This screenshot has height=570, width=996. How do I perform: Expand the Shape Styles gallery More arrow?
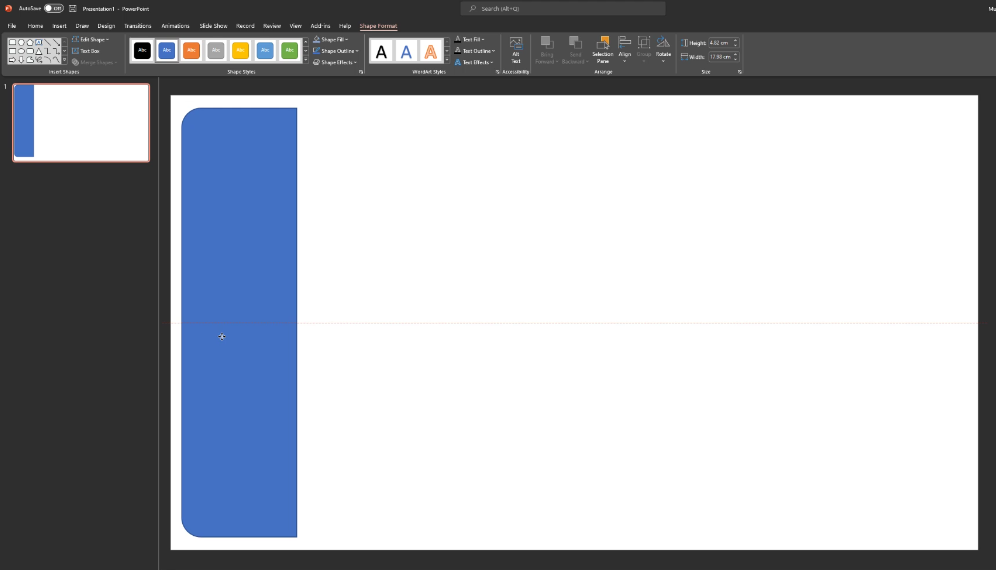pyautogui.click(x=306, y=60)
